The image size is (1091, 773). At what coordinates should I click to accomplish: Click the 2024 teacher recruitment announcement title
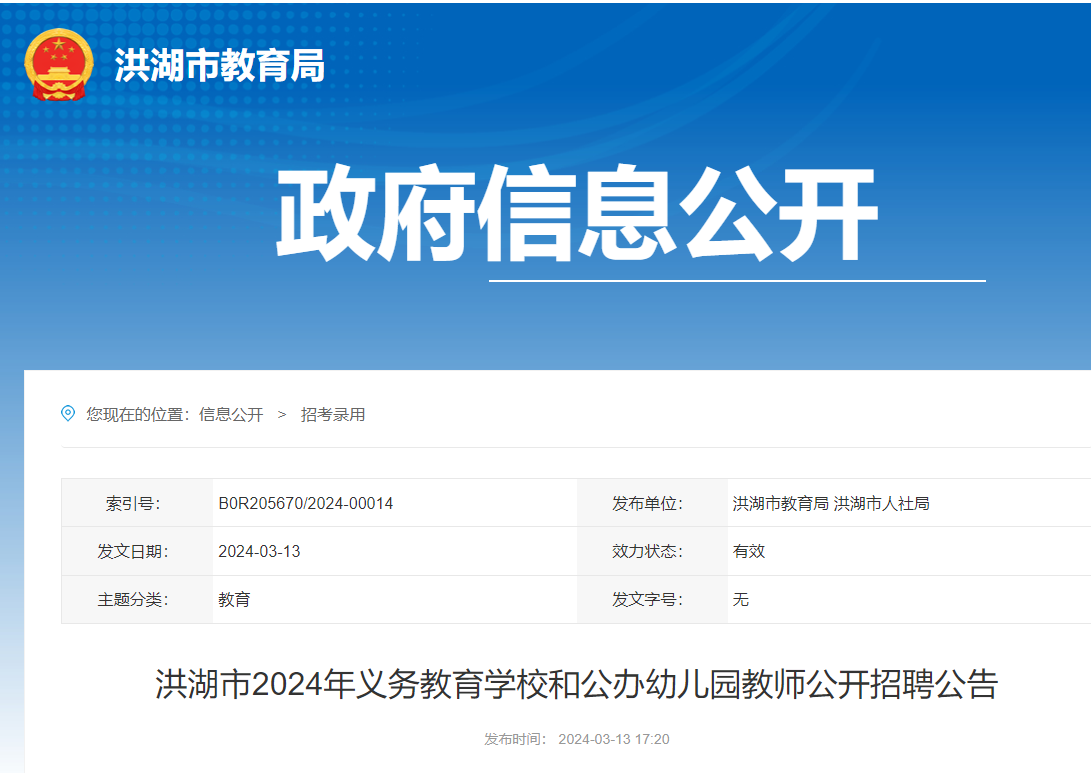coord(576,685)
